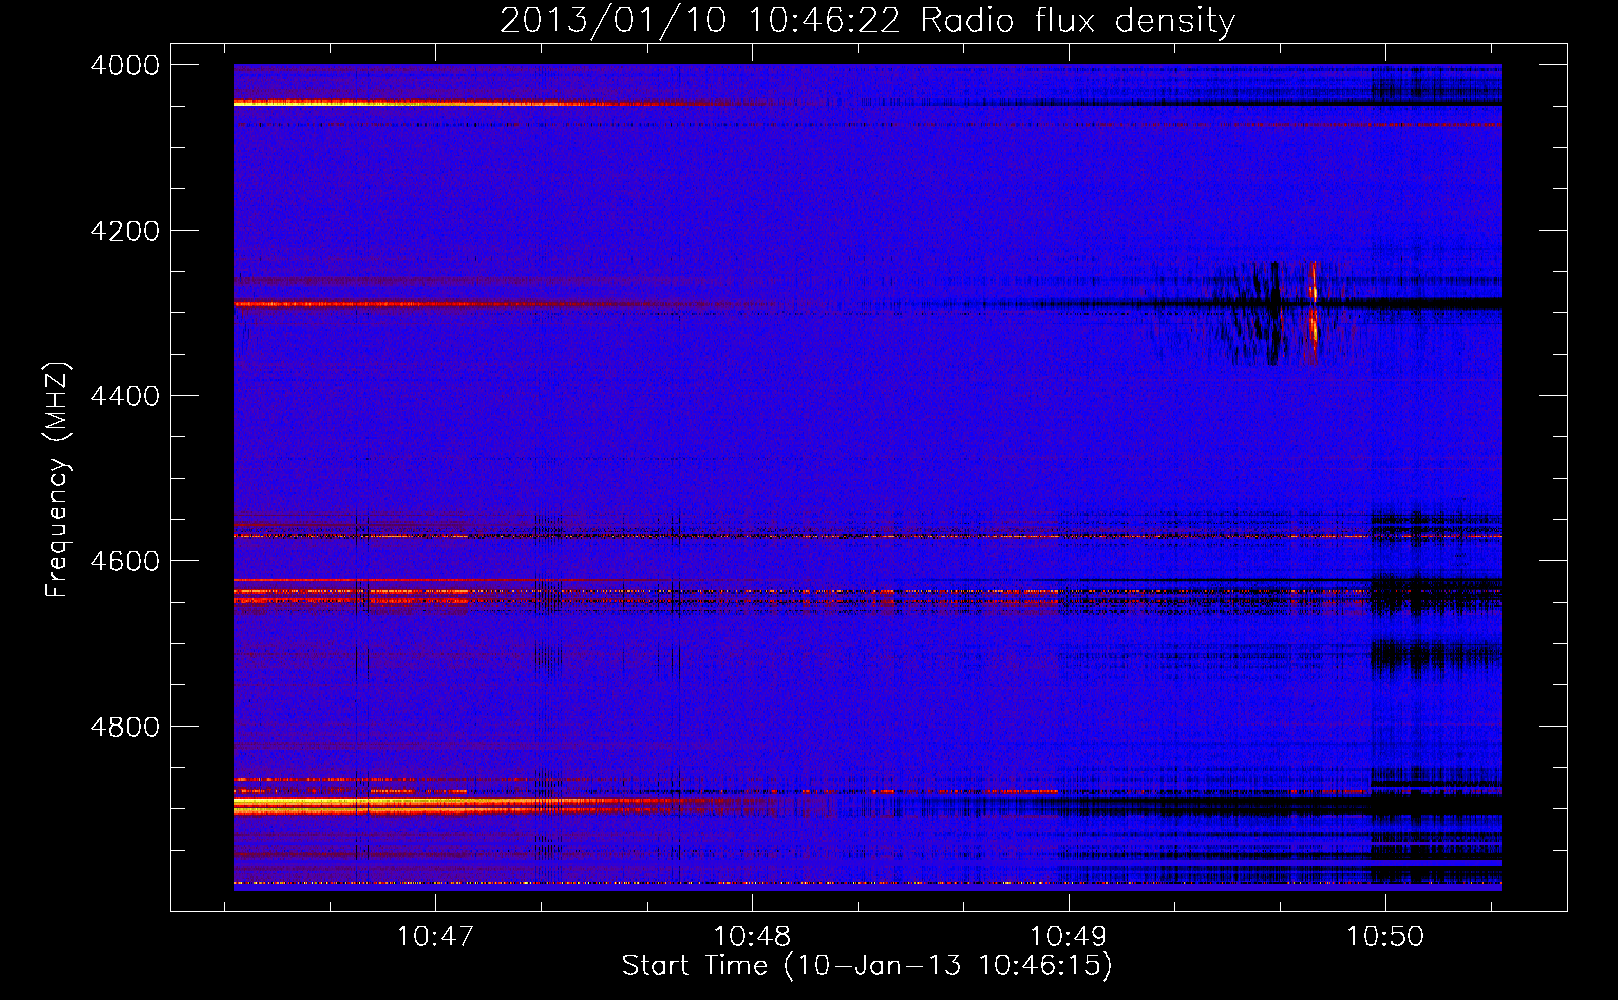
Task: Click the yellow emission band near 4050 MHz
Action: coord(450,103)
